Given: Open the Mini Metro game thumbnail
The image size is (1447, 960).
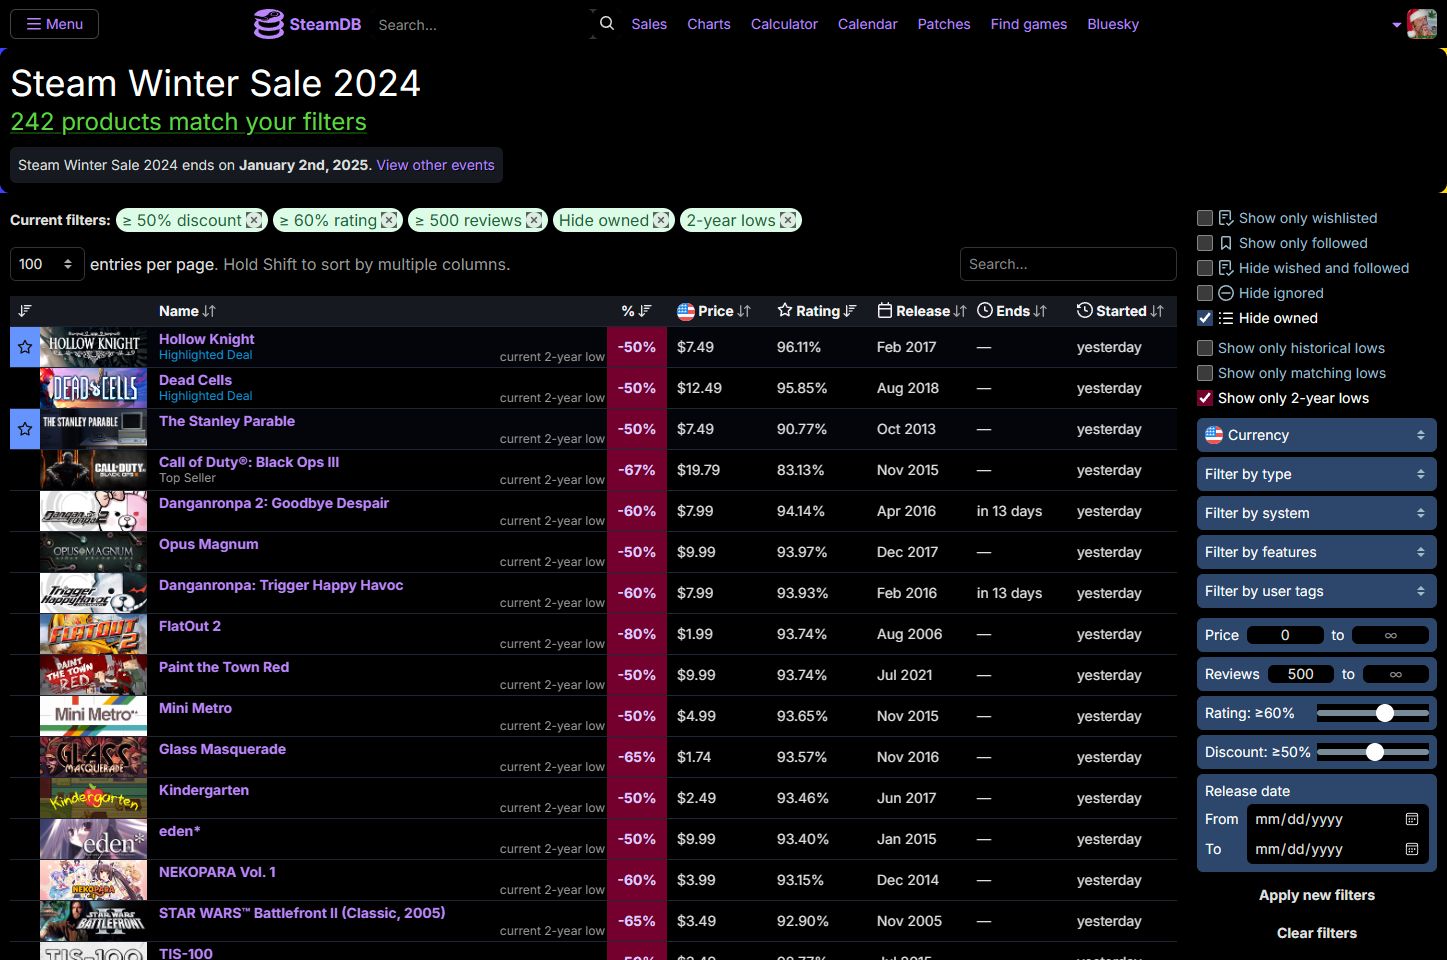Looking at the screenshot, I should coord(93,716).
